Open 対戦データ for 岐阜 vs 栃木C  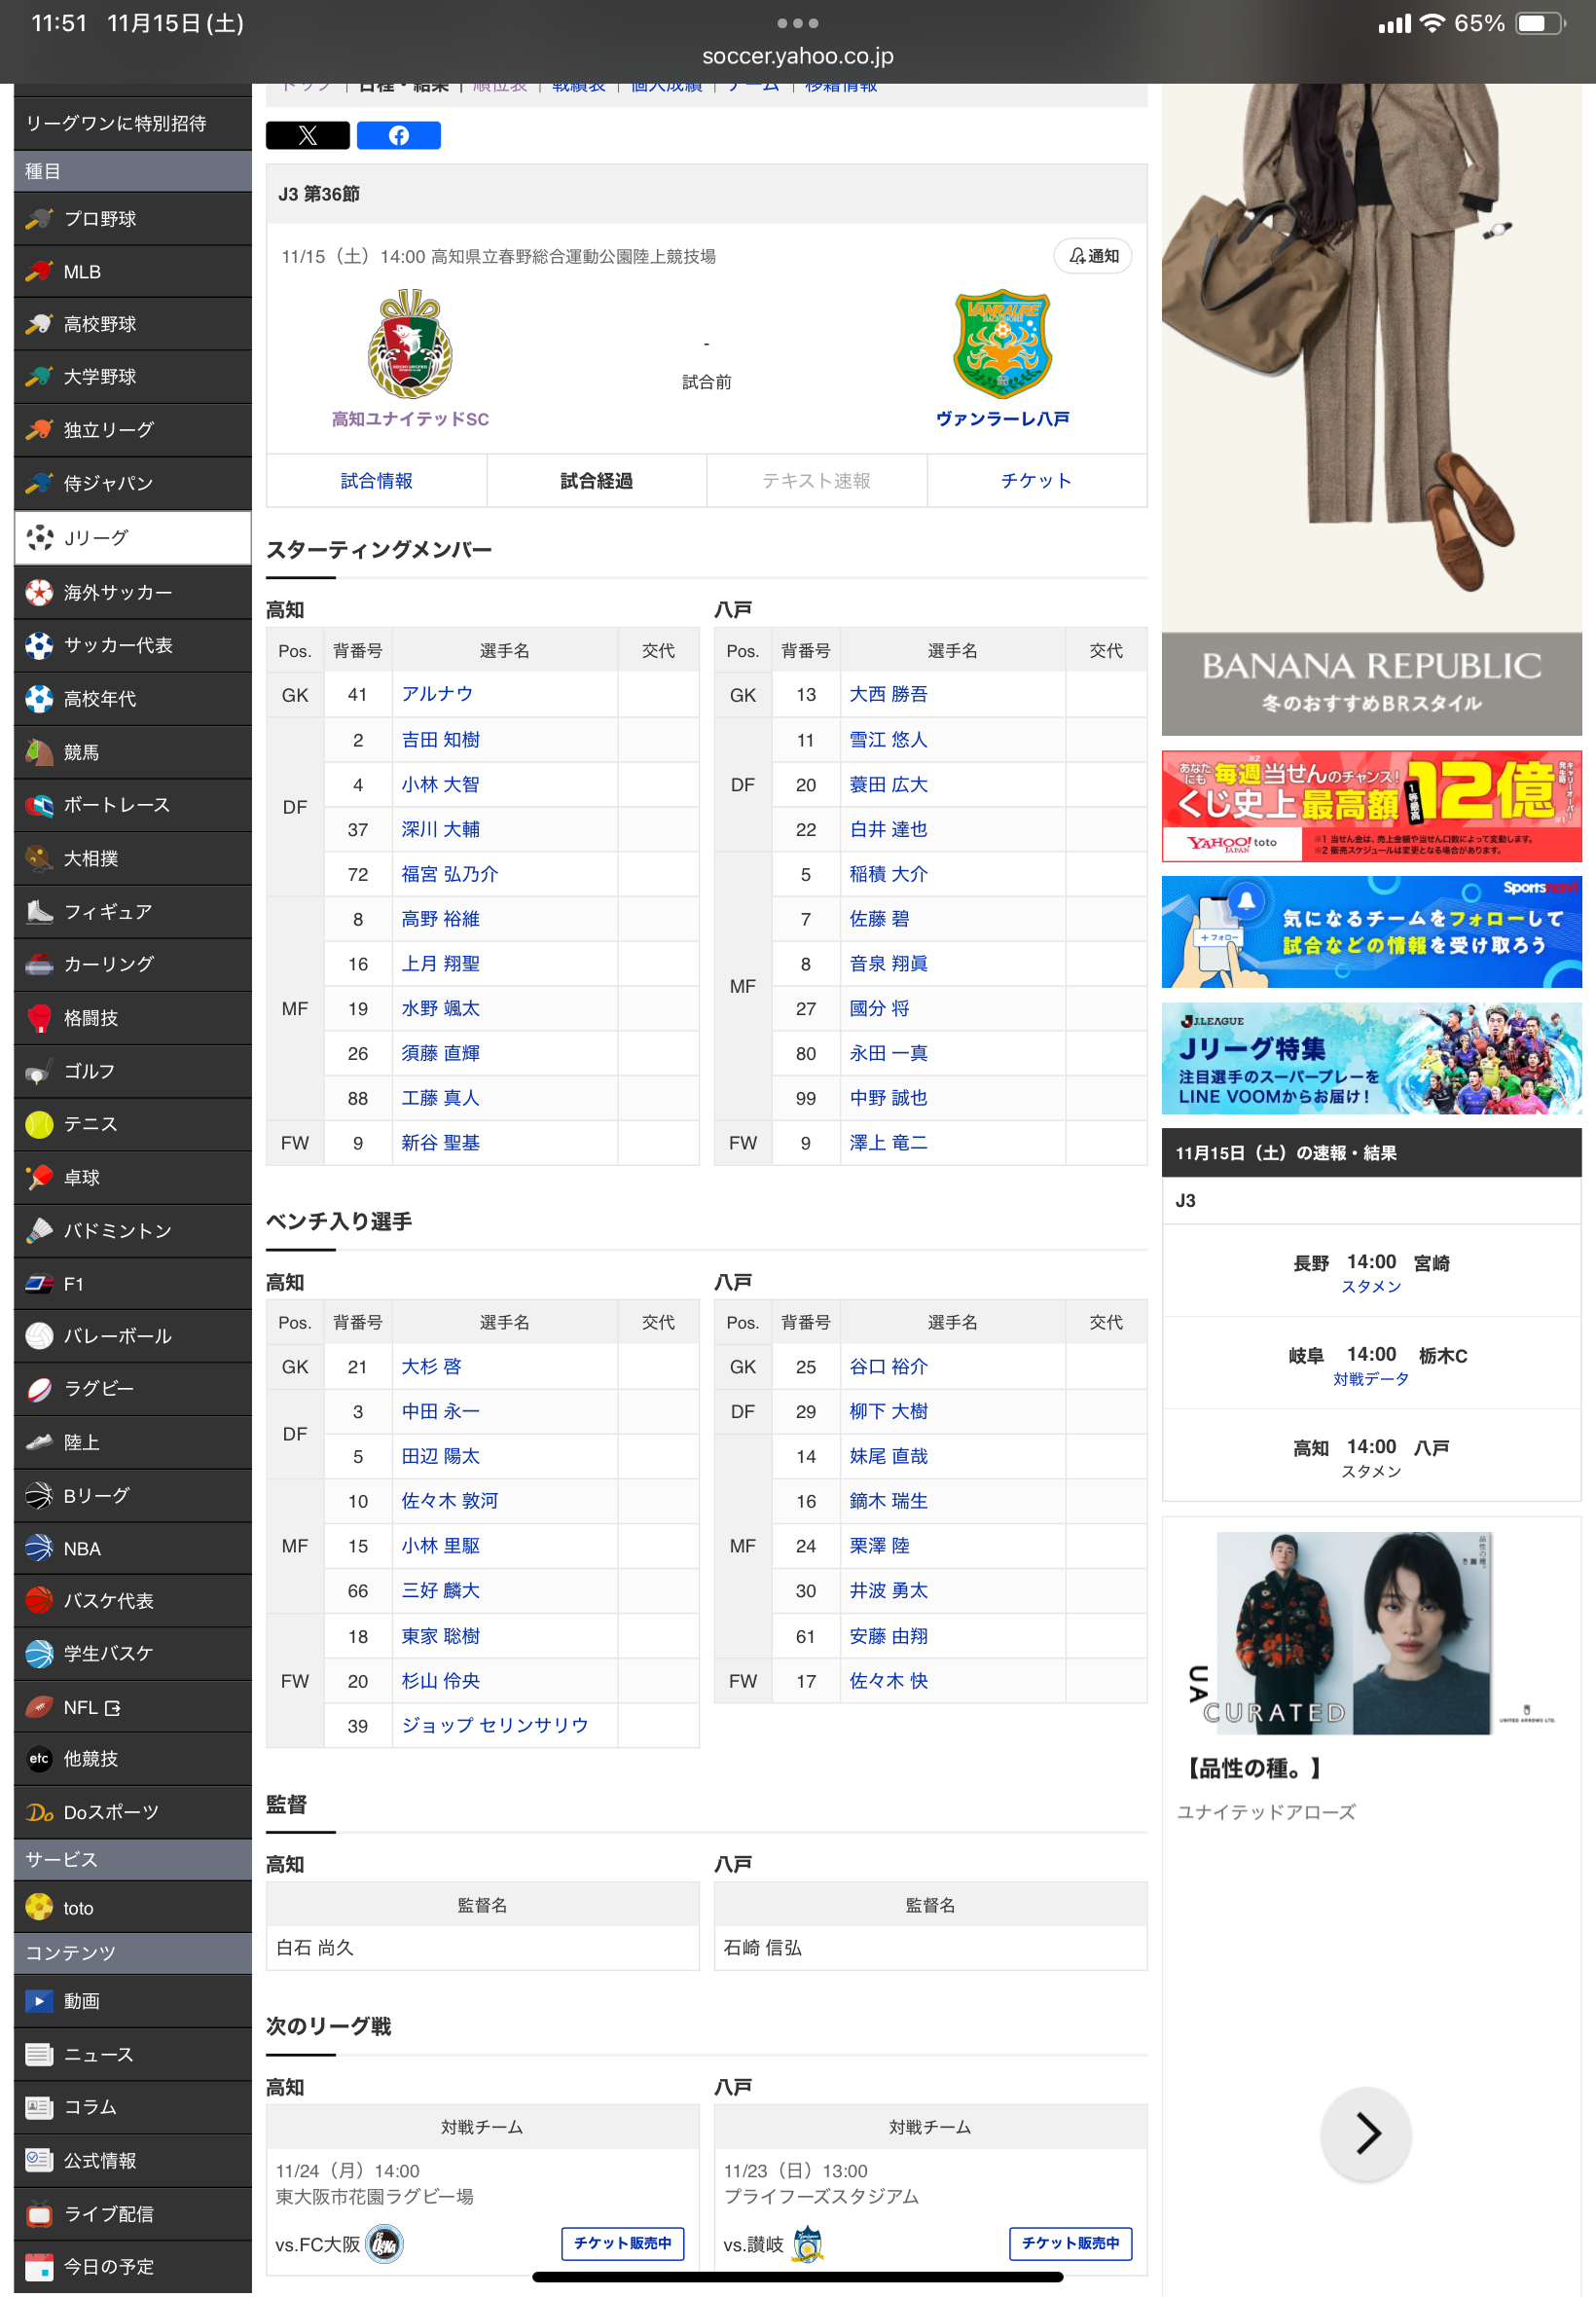(x=1370, y=1379)
